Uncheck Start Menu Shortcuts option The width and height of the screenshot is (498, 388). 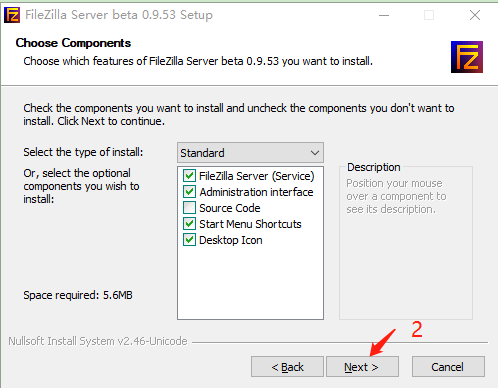pos(189,224)
